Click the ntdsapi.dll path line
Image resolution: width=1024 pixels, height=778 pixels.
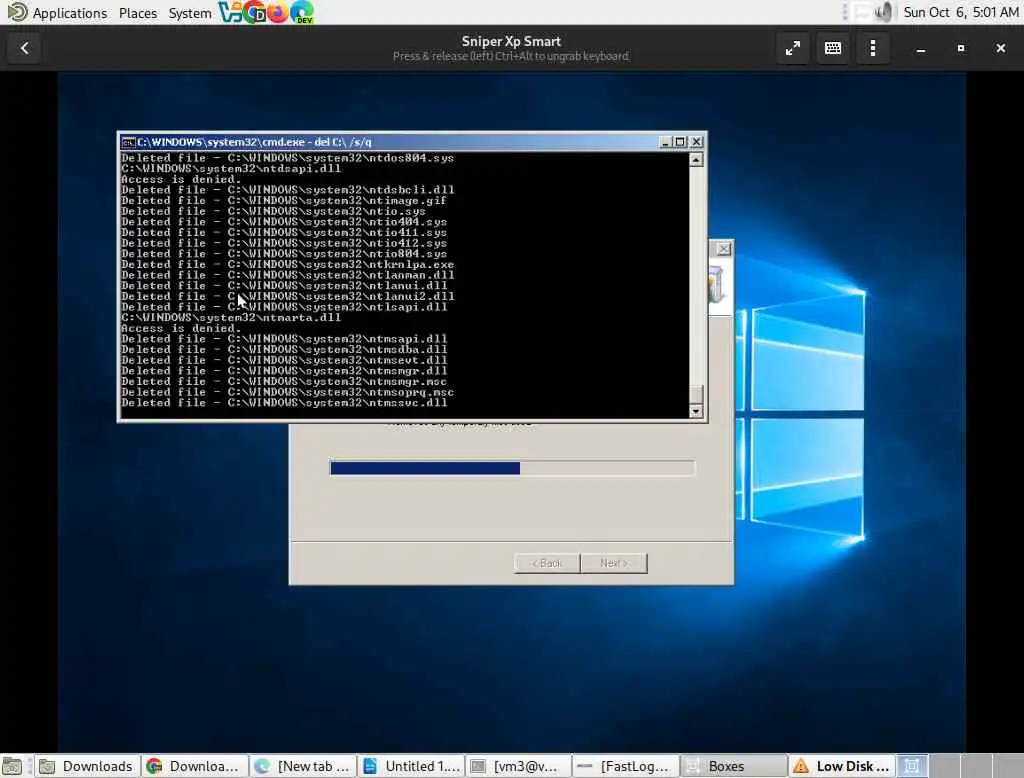231,169
